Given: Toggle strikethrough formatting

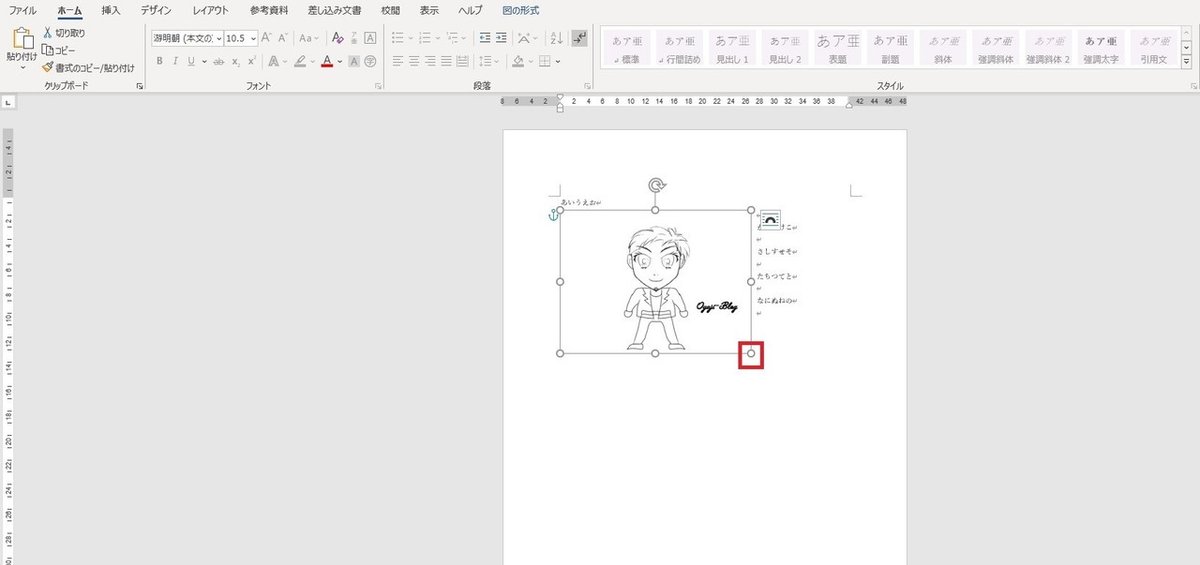Looking at the screenshot, I should [x=219, y=61].
